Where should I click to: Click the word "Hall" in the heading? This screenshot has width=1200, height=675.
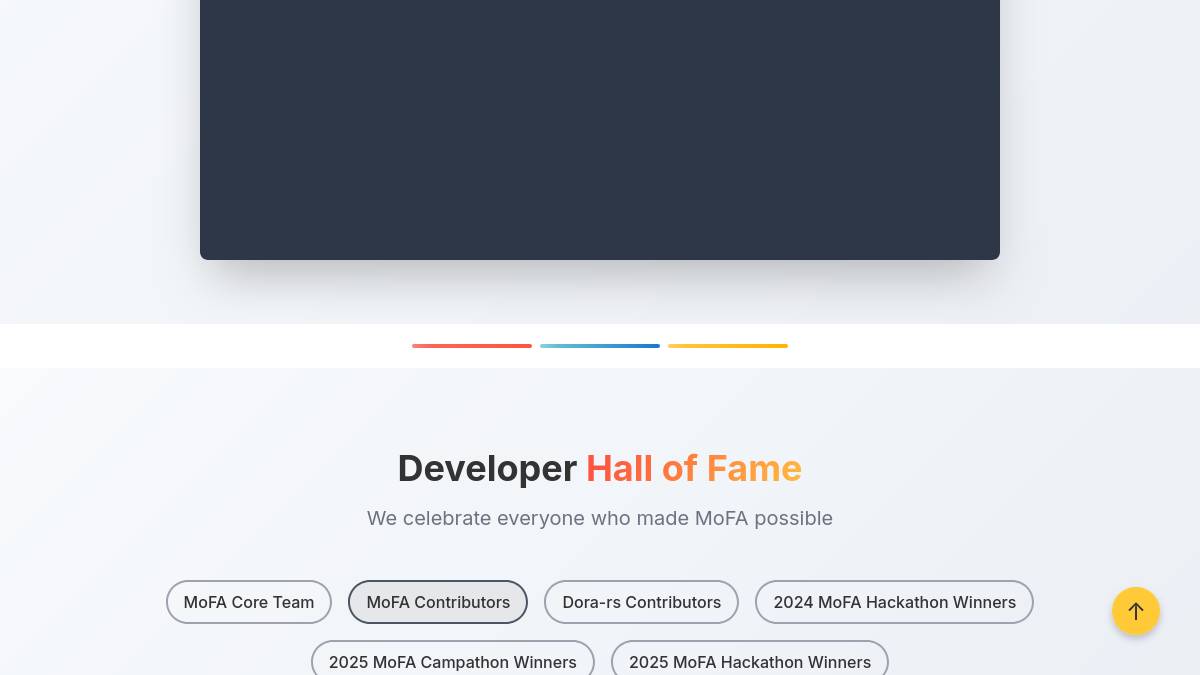[619, 469]
